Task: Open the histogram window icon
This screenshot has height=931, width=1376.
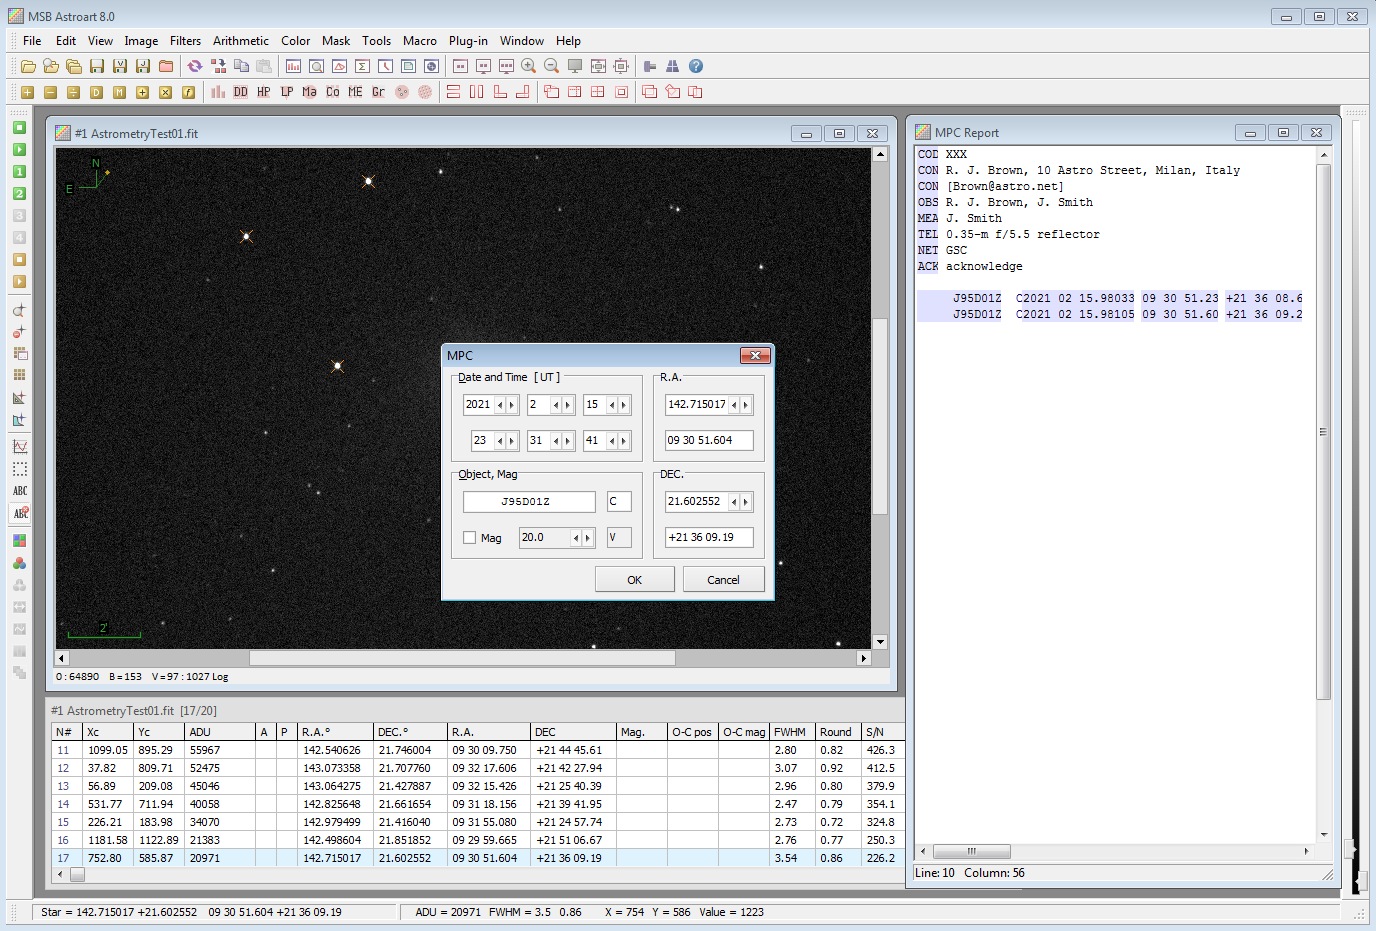Action: [293, 66]
